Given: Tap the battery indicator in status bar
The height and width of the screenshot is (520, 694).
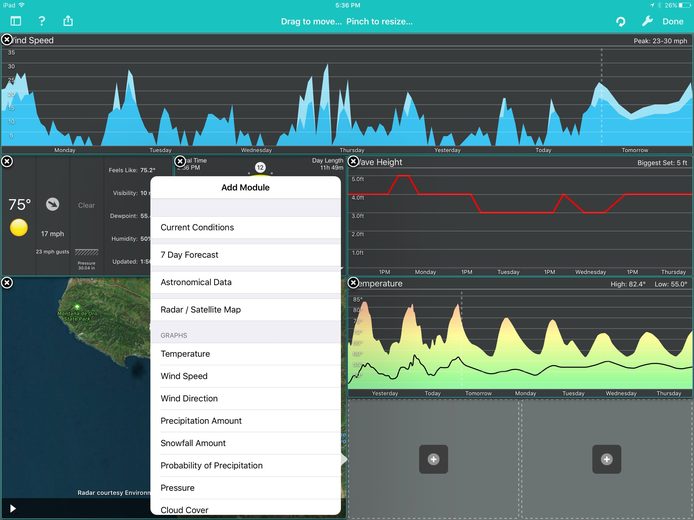Looking at the screenshot, I should [684, 5].
